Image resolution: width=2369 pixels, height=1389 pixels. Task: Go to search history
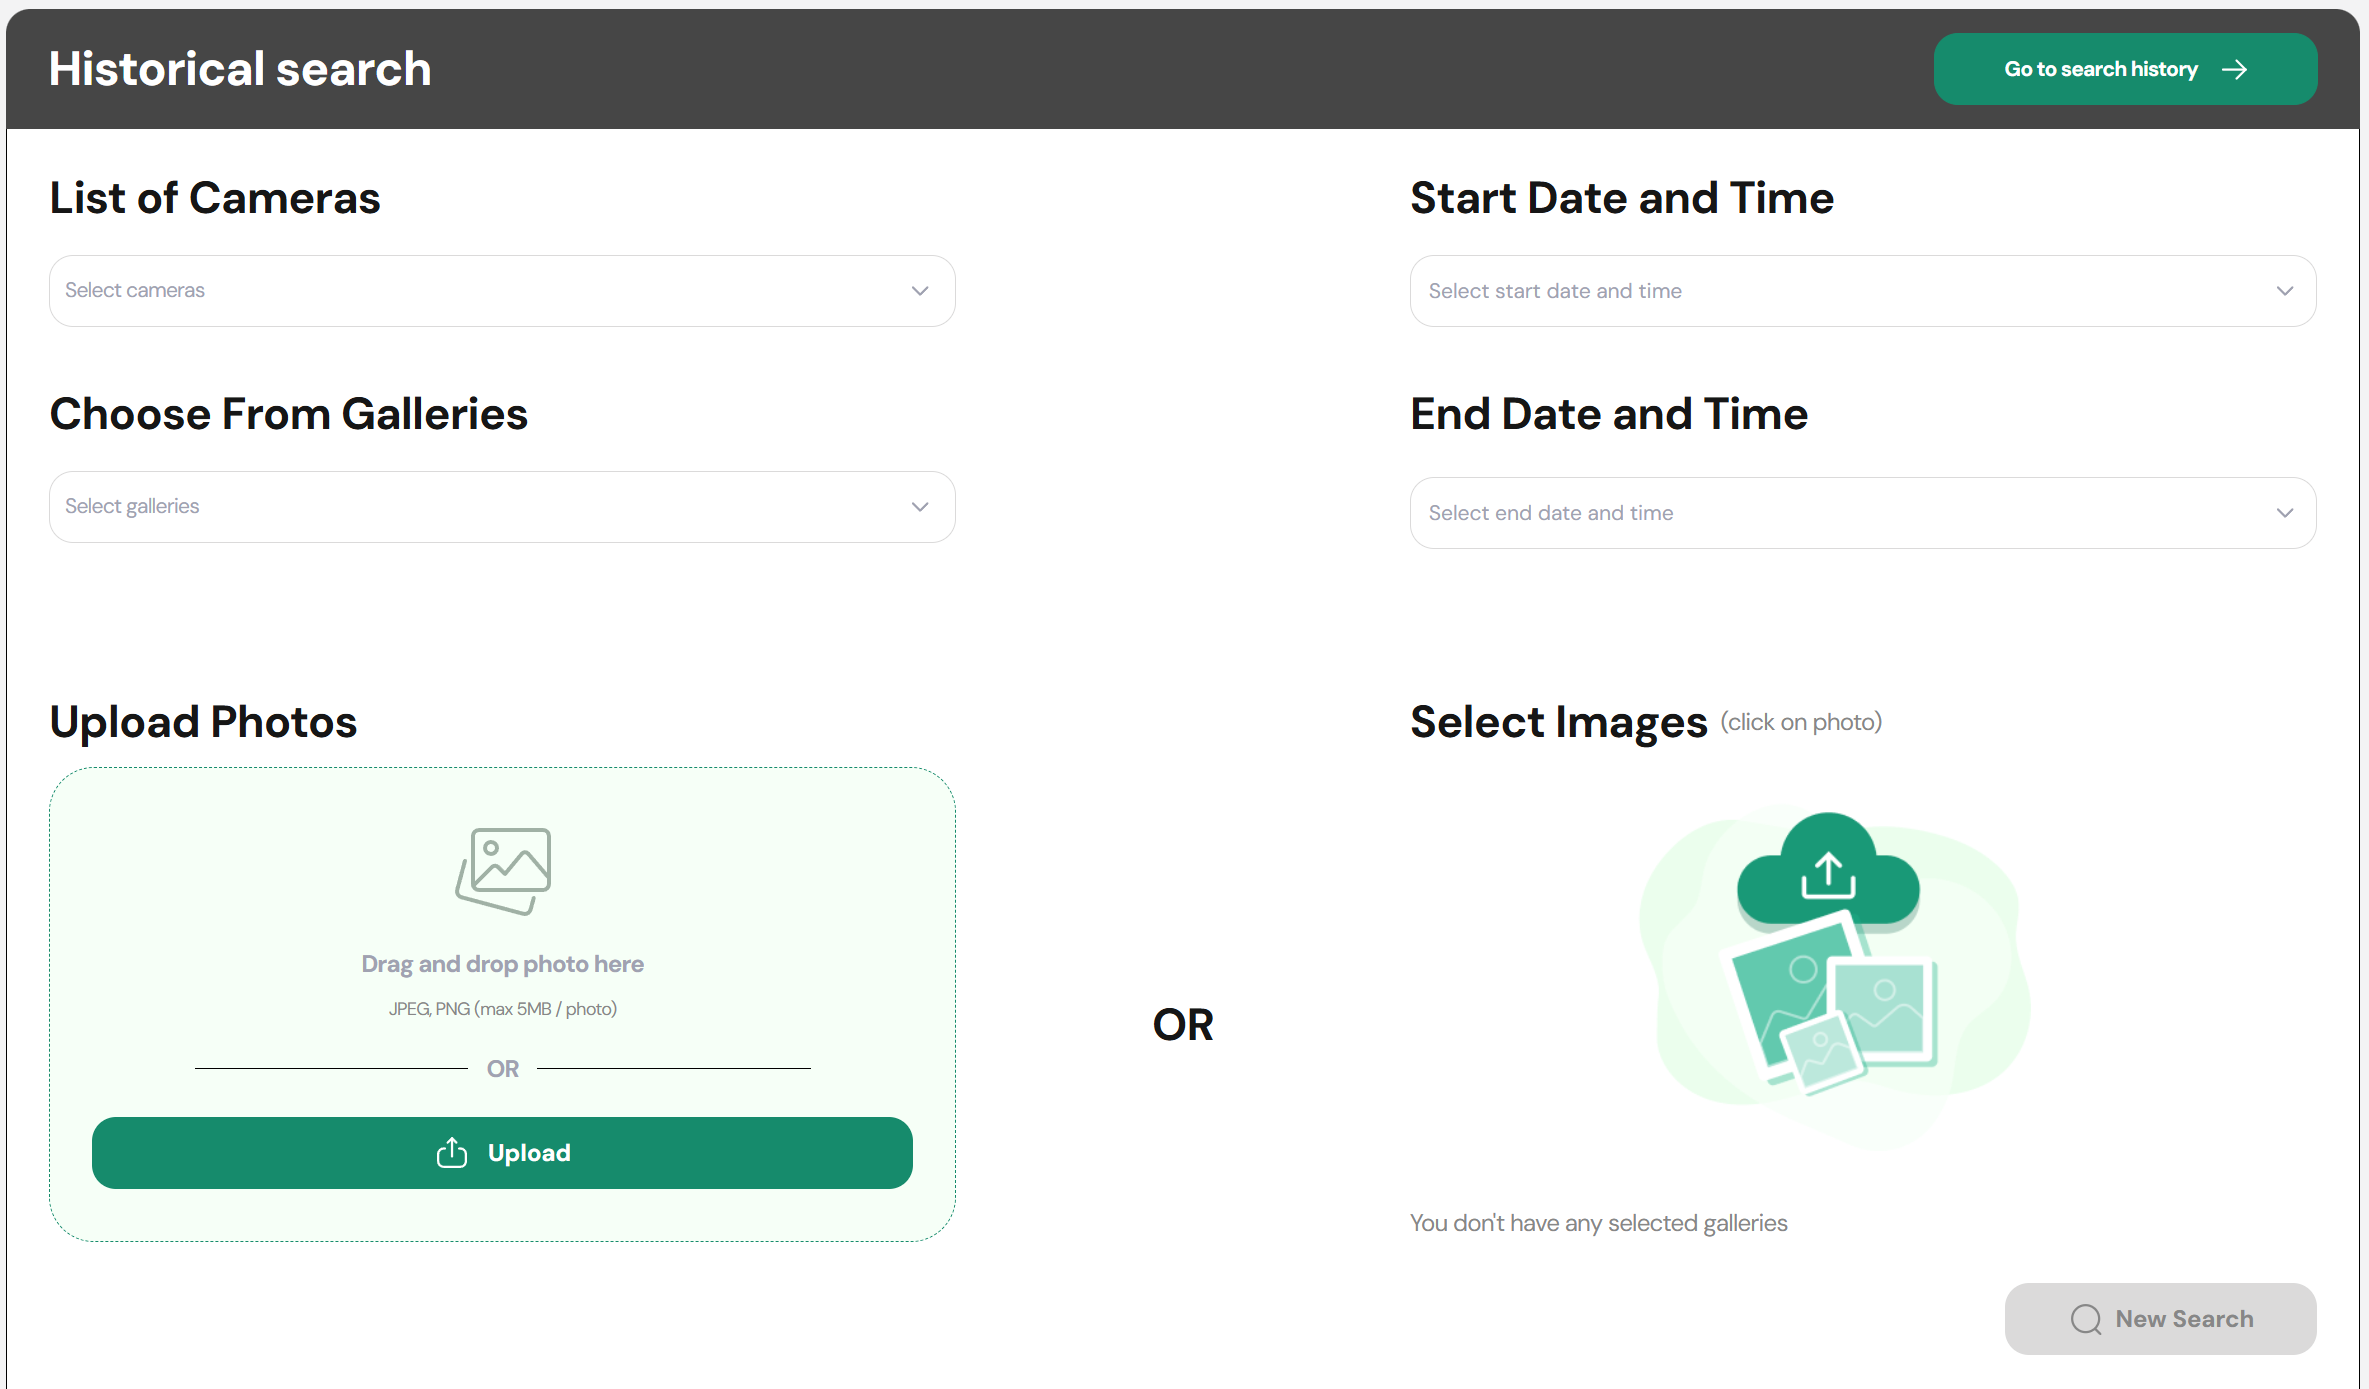[x=2100, y=69]
